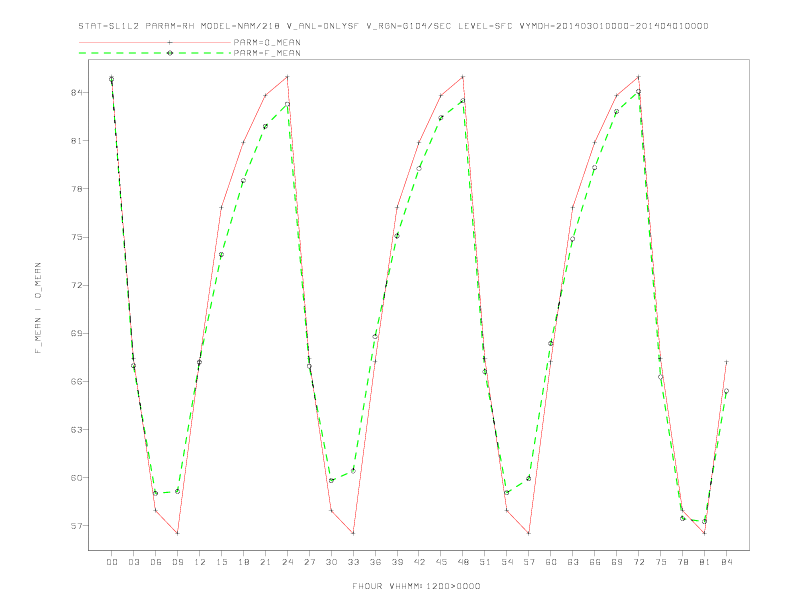Image resolution: width=792 pixels, height=612 pixels.
Task: Click the 75 tick on the vertical axis
Action: pyautogui.click(x=78, y=237)
